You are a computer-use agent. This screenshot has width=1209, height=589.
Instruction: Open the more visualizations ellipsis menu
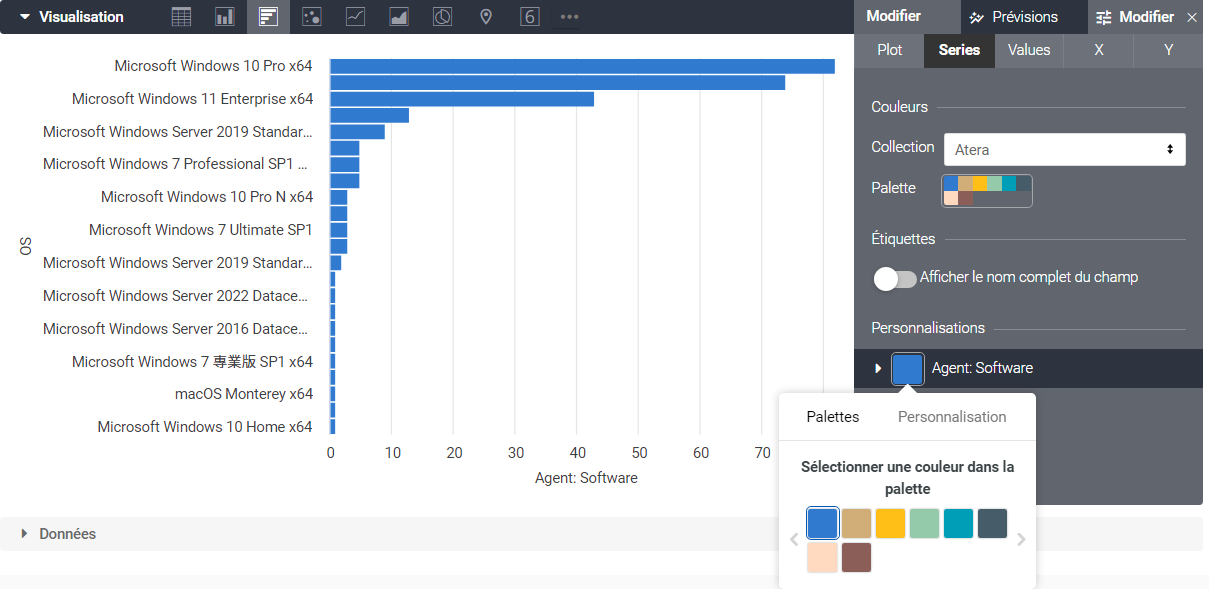pyautogui.click(x=569, y=17)
